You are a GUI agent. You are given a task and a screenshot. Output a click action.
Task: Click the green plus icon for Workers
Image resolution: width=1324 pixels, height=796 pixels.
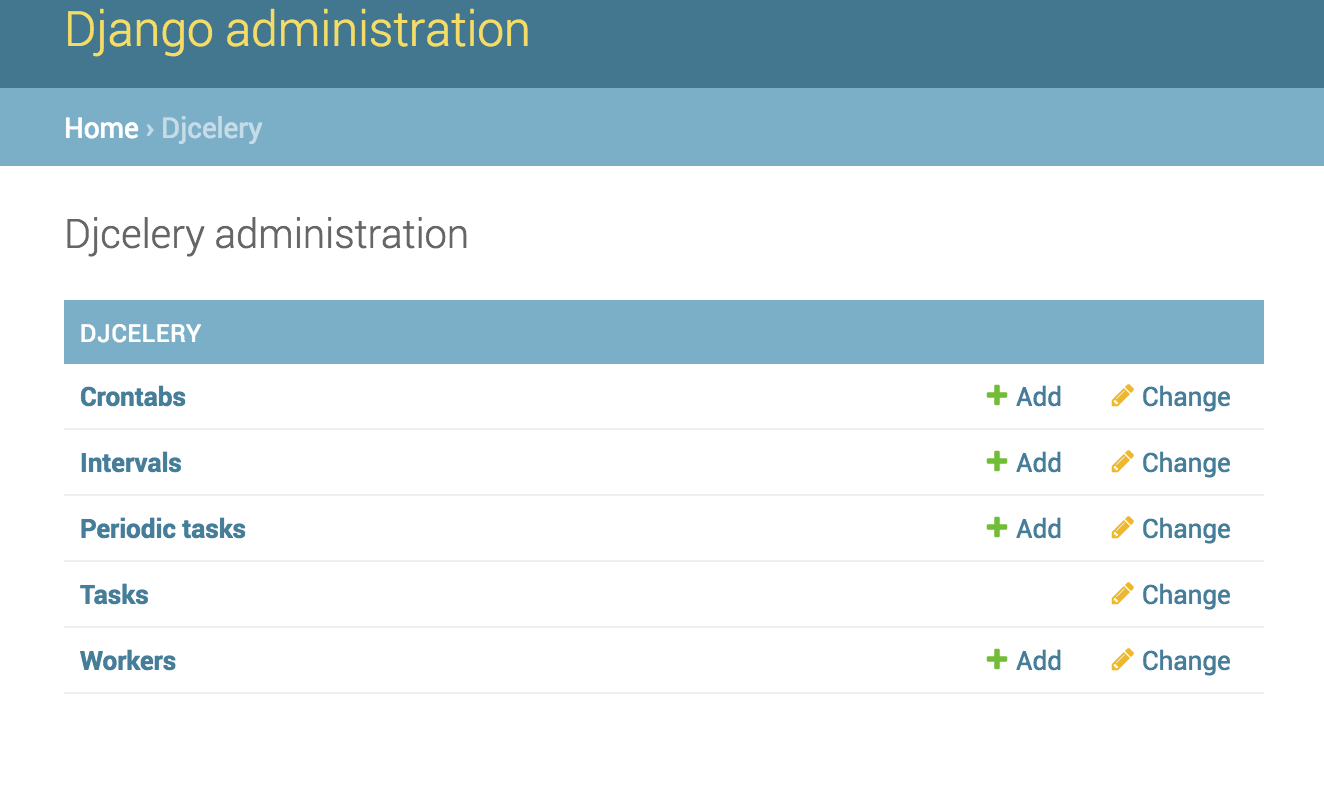point(996,659)
